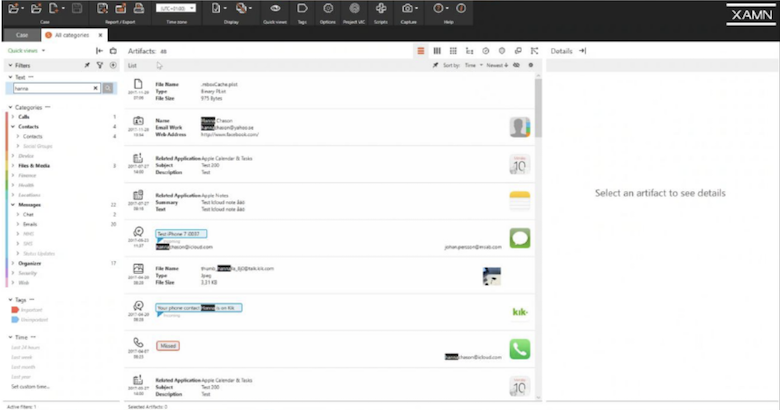Expand the Files & Media category
Screen dimensions: 780x410
[x=13, y=166]
